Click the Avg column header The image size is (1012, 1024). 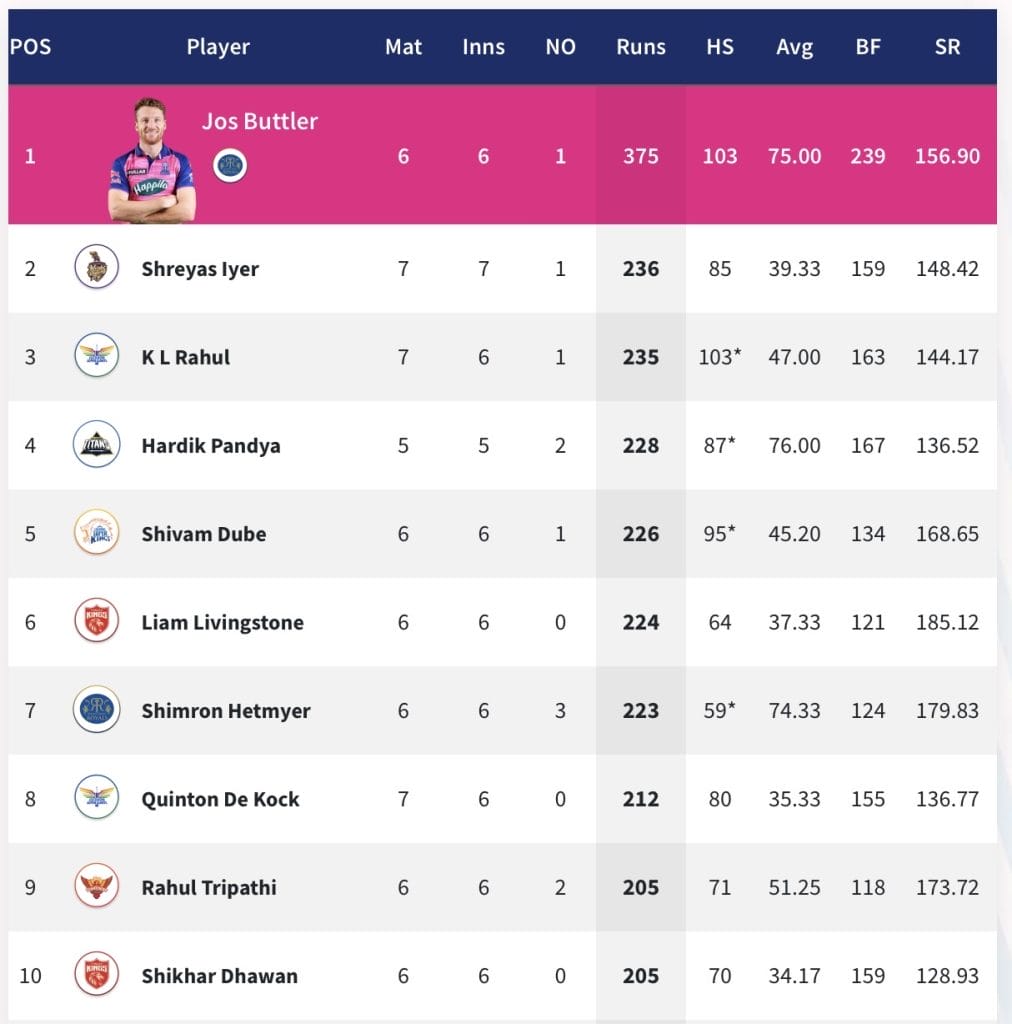(x=794, y=47)
